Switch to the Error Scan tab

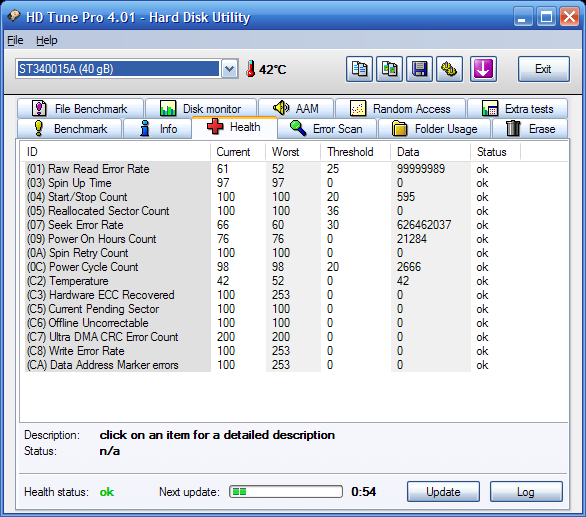coord(327,129)
